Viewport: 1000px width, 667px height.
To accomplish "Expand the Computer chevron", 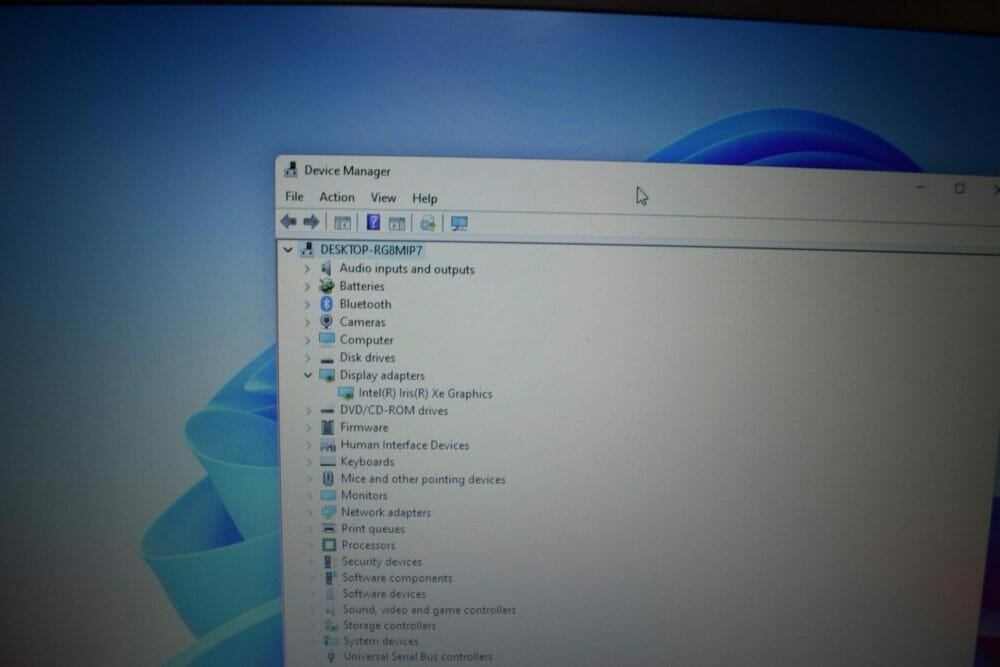I will click(x=307, y=340).
